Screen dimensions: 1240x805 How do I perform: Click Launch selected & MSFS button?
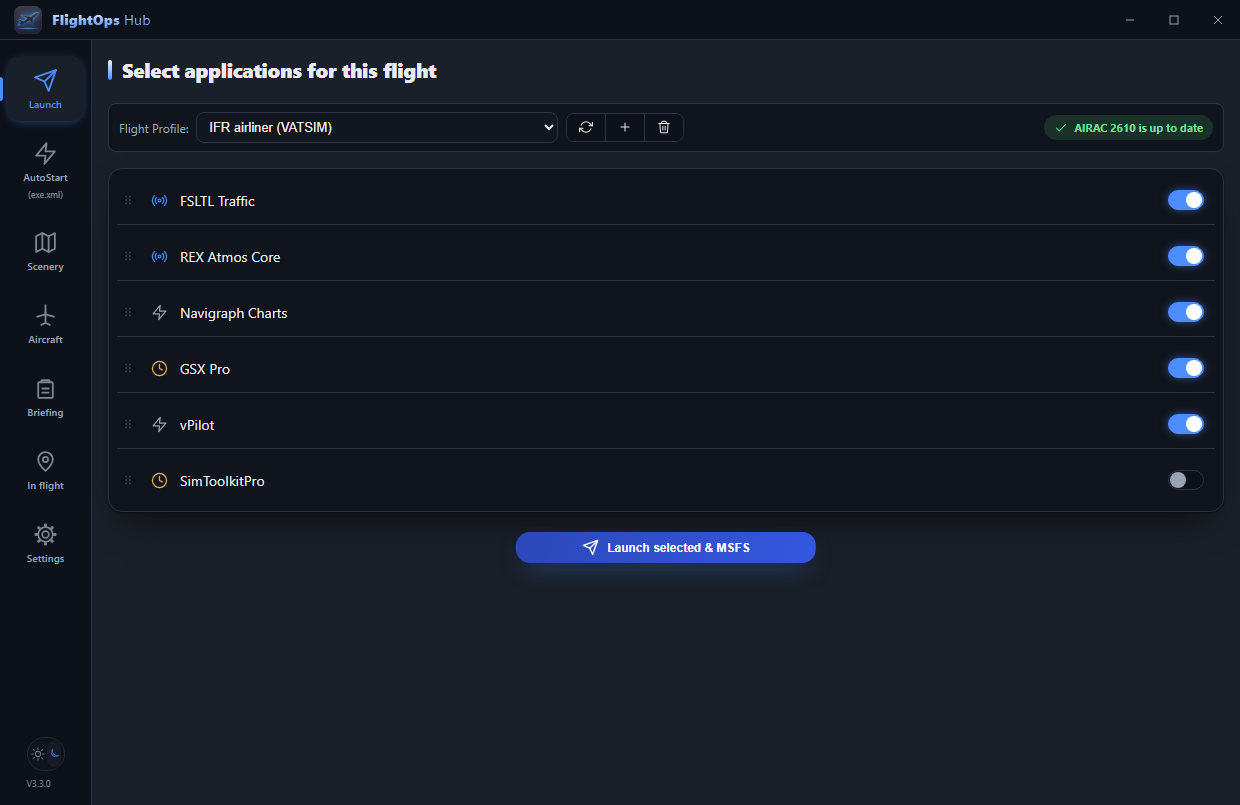click(x=666, y=548)
